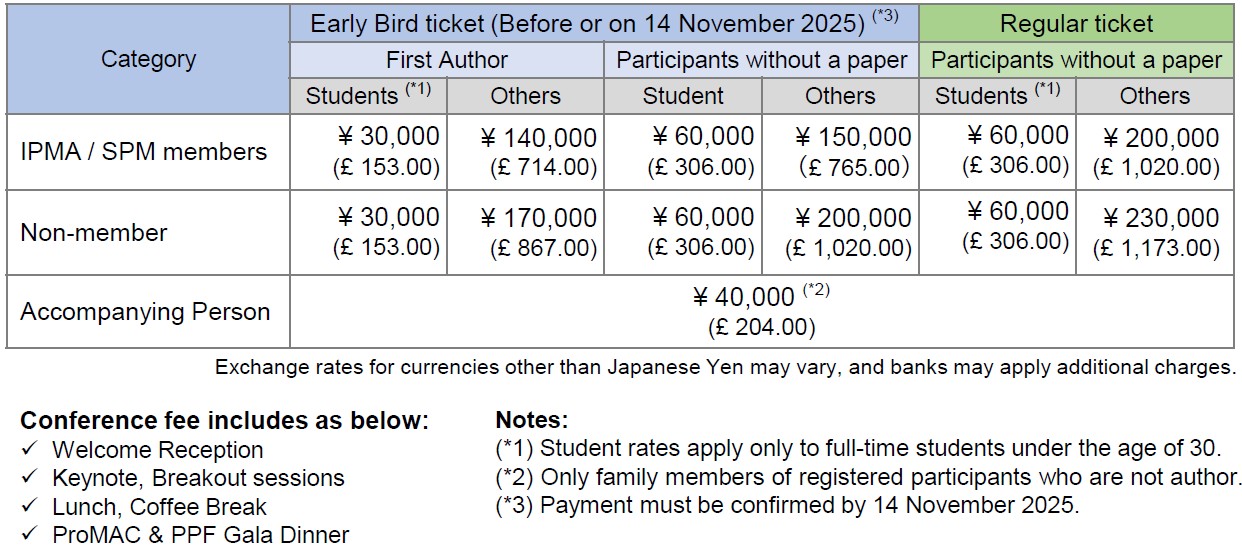Click the checkmark beside Welcome Reception
1242x551 pixels.
(x=29, y=450)
